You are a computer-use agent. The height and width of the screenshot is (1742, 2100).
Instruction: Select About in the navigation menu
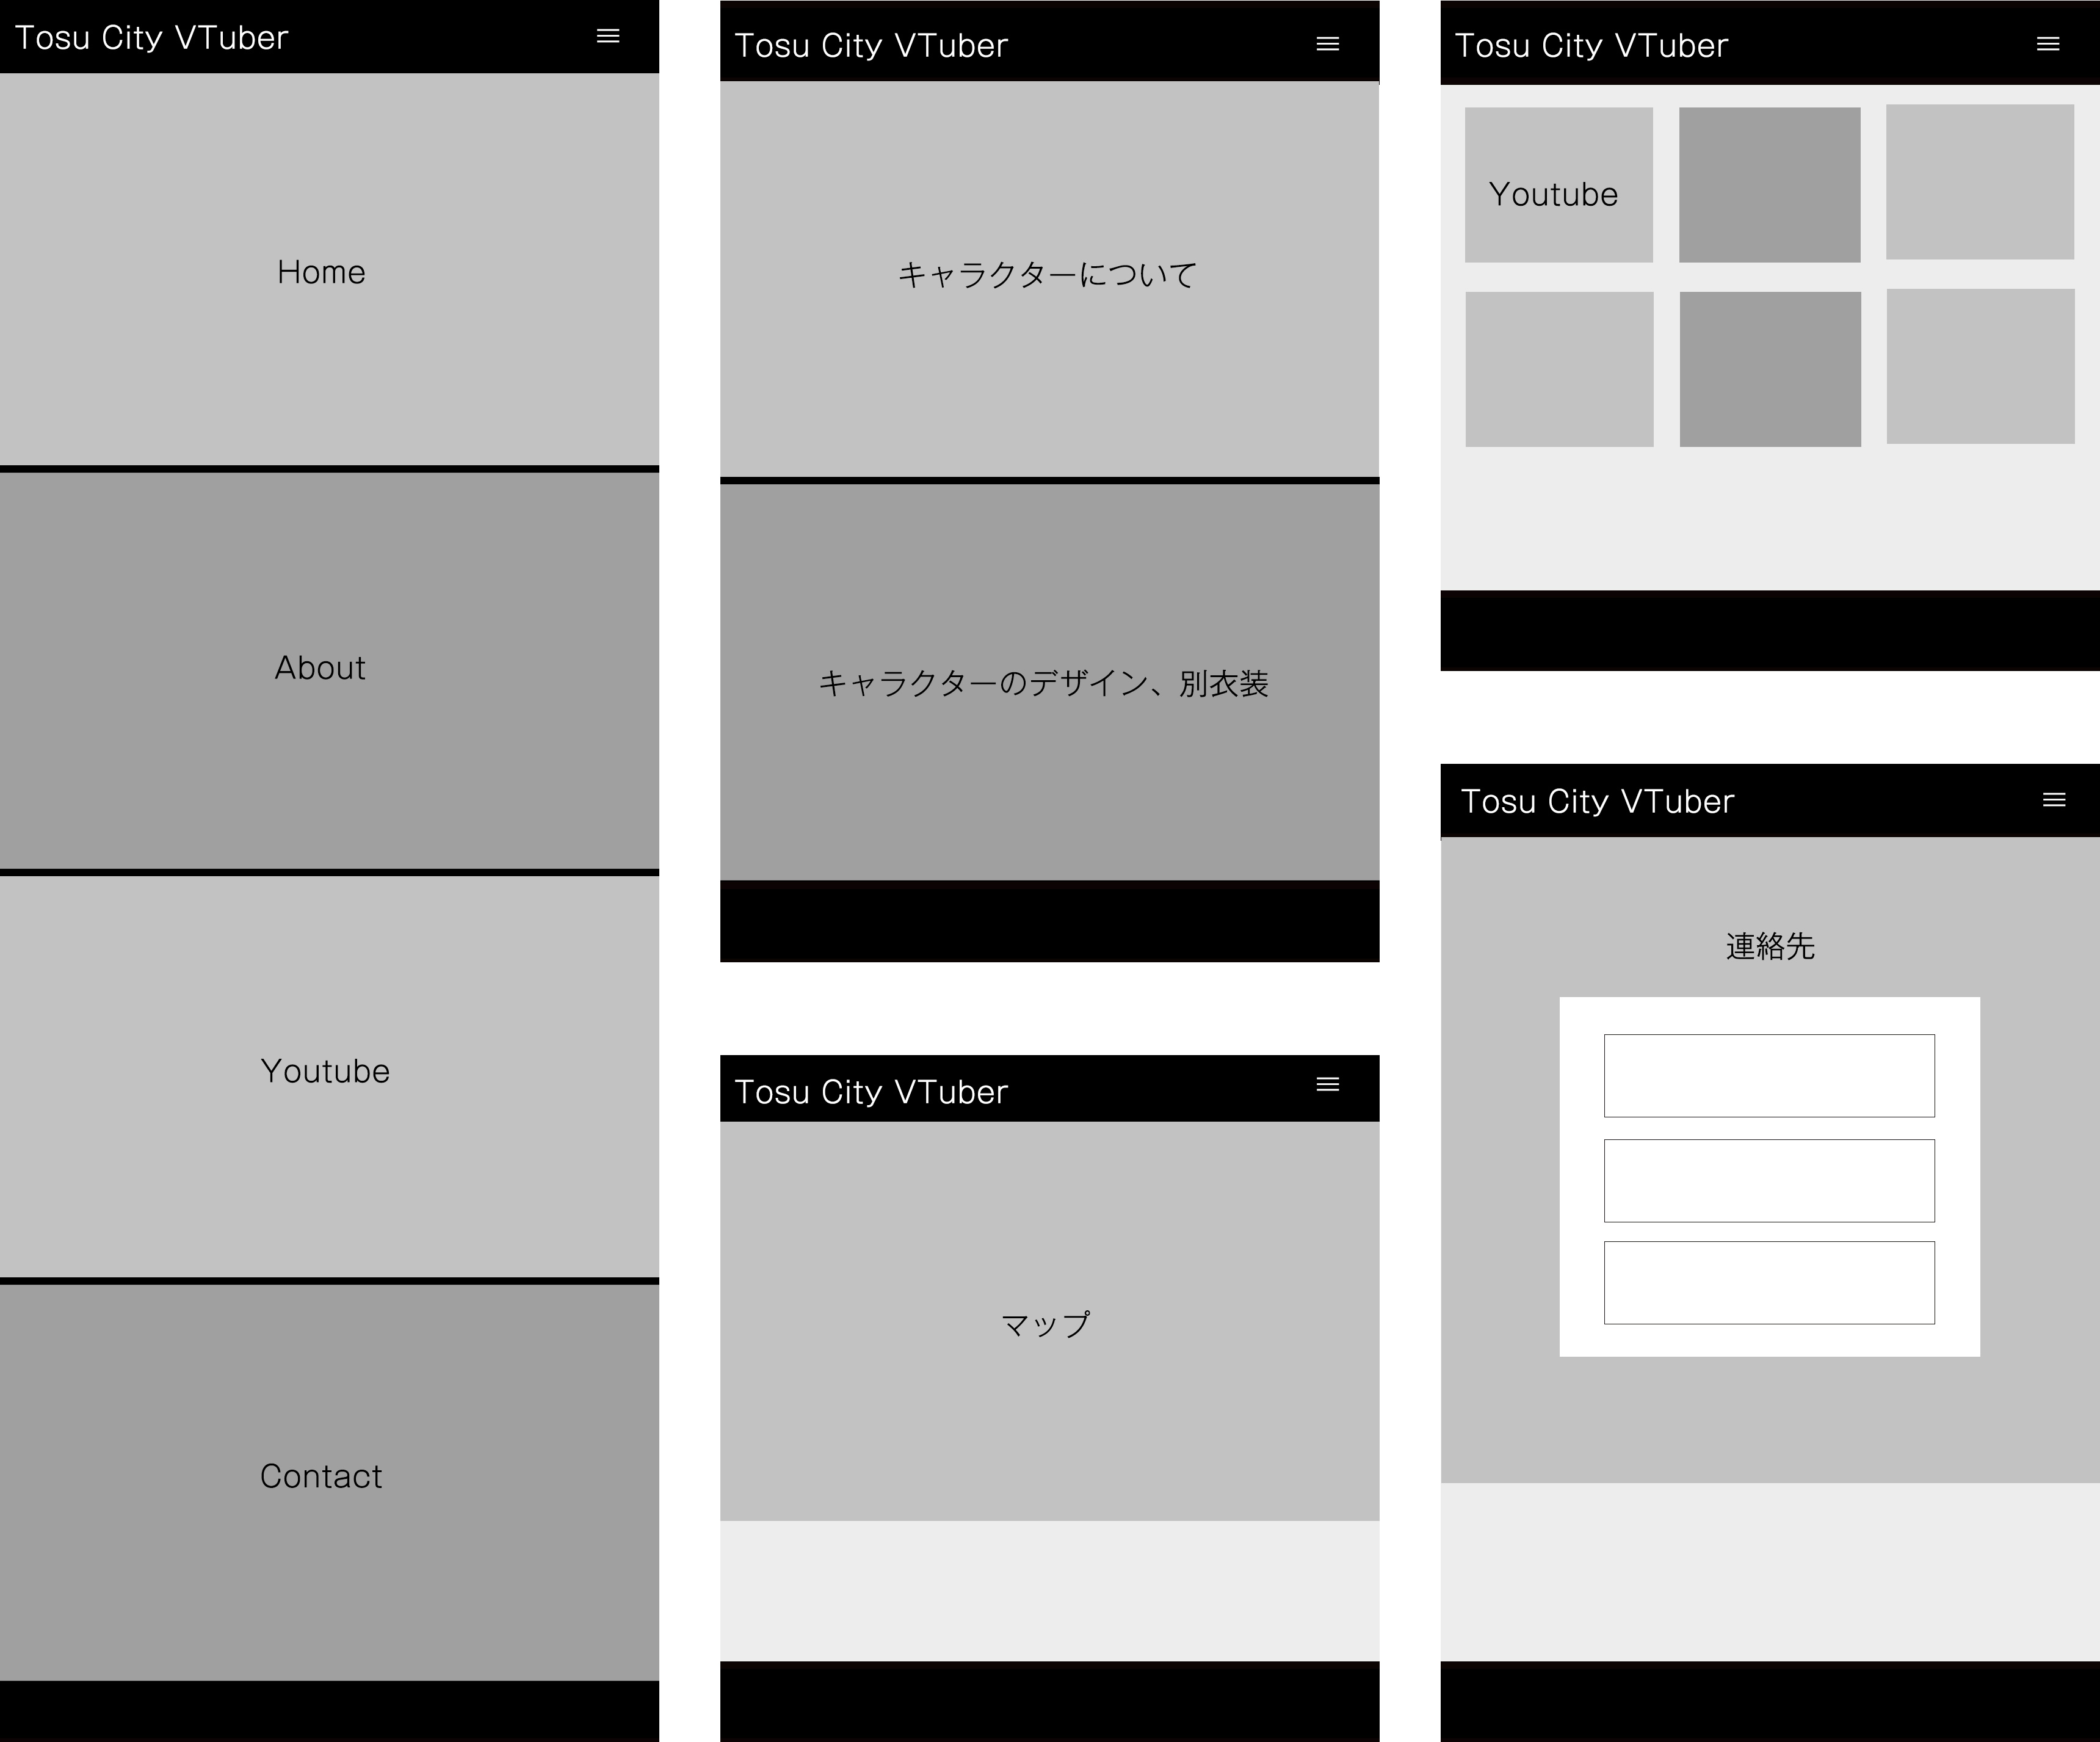(320, 667)
